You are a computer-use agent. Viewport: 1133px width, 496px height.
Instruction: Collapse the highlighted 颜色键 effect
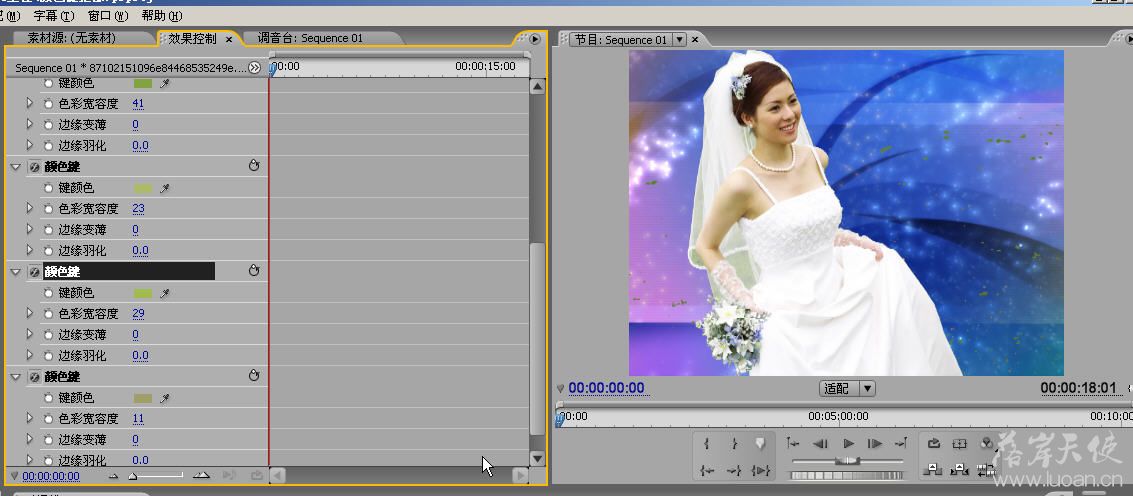16,272
